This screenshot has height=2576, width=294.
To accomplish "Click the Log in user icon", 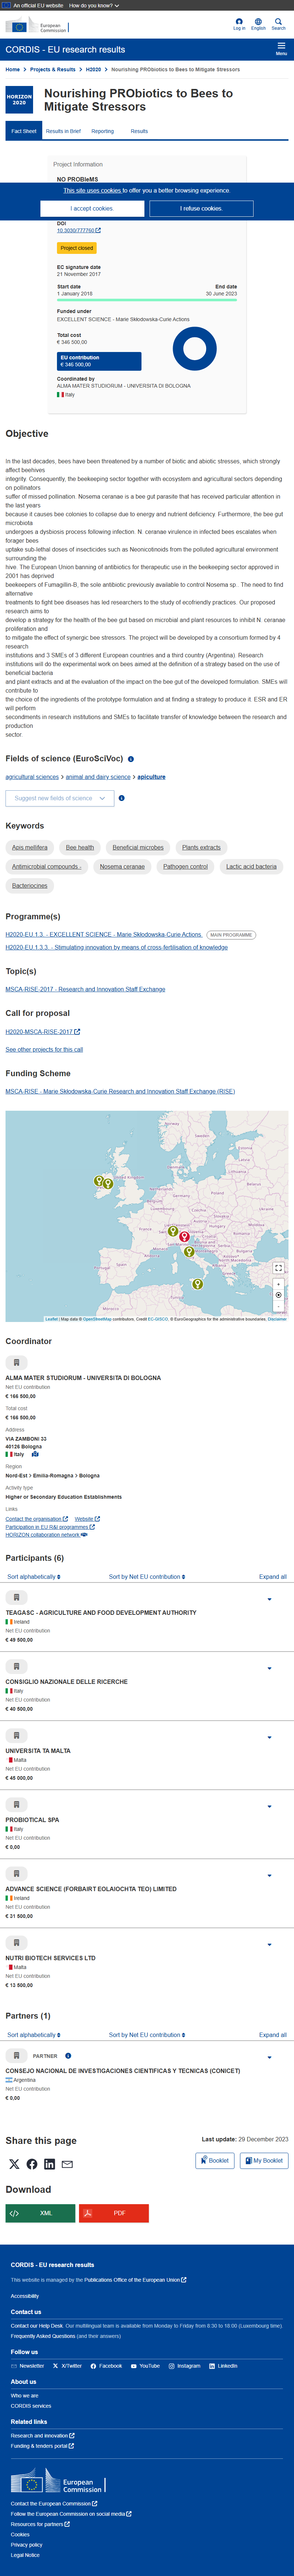I will (x=239, y=24).
